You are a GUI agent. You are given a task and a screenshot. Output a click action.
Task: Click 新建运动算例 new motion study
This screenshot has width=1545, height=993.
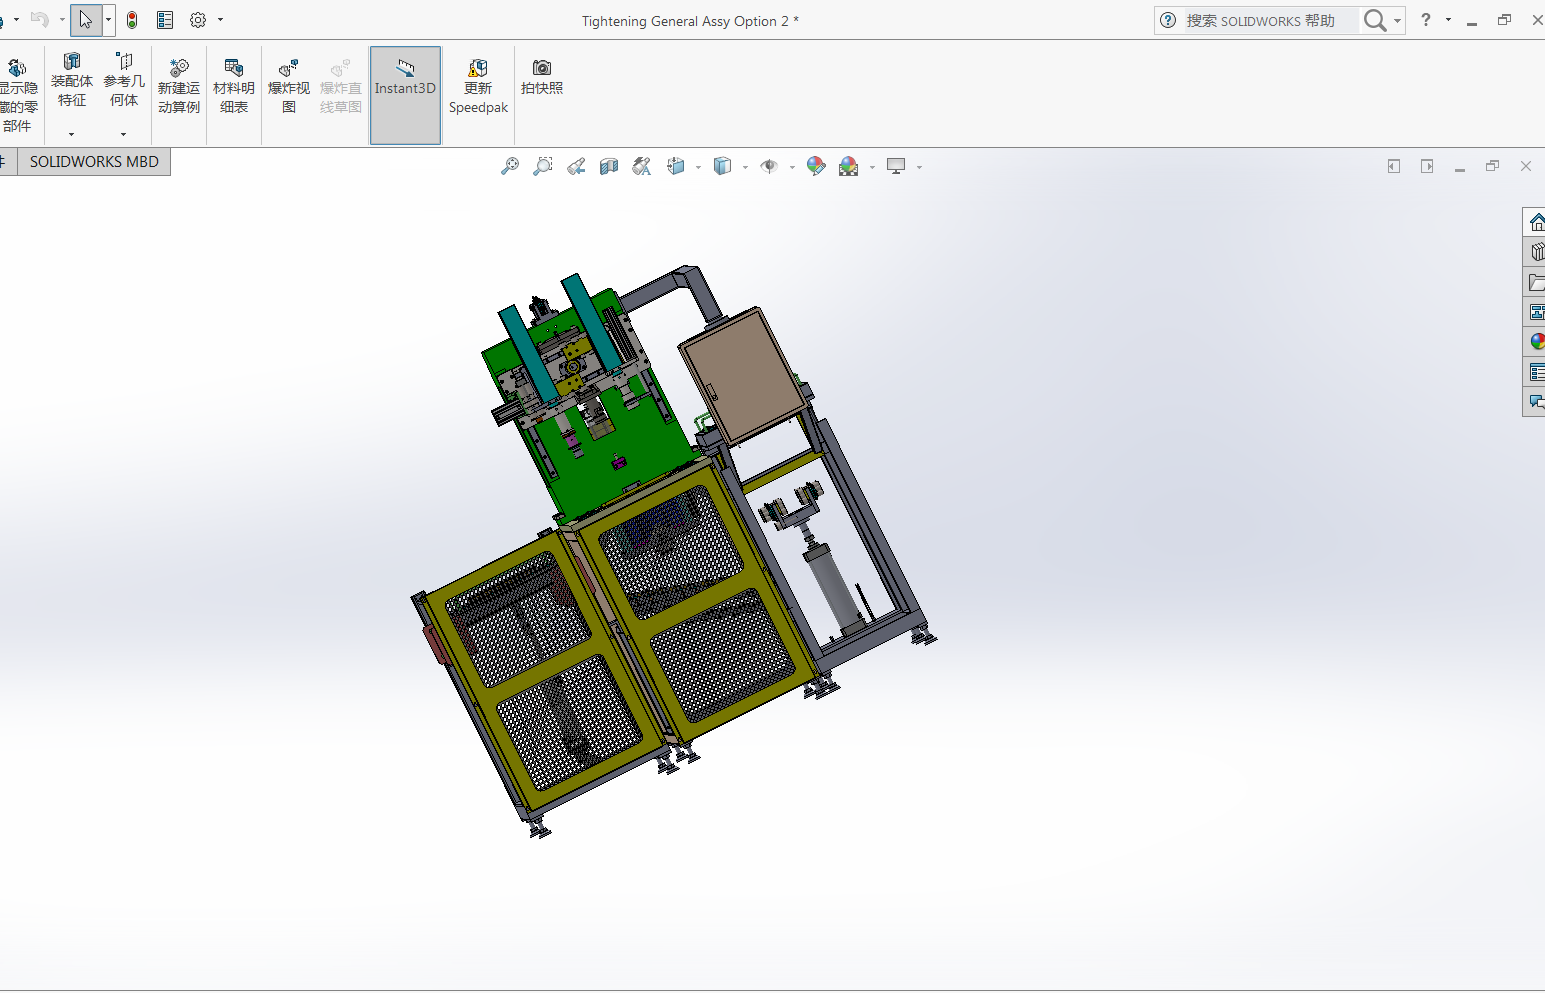tap(179, 86)
